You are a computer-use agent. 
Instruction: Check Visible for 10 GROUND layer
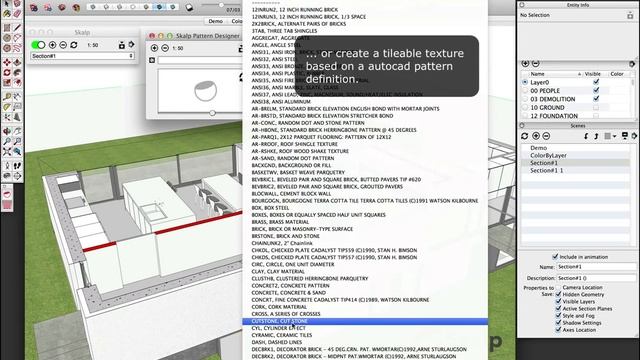(x=596, y=107)
